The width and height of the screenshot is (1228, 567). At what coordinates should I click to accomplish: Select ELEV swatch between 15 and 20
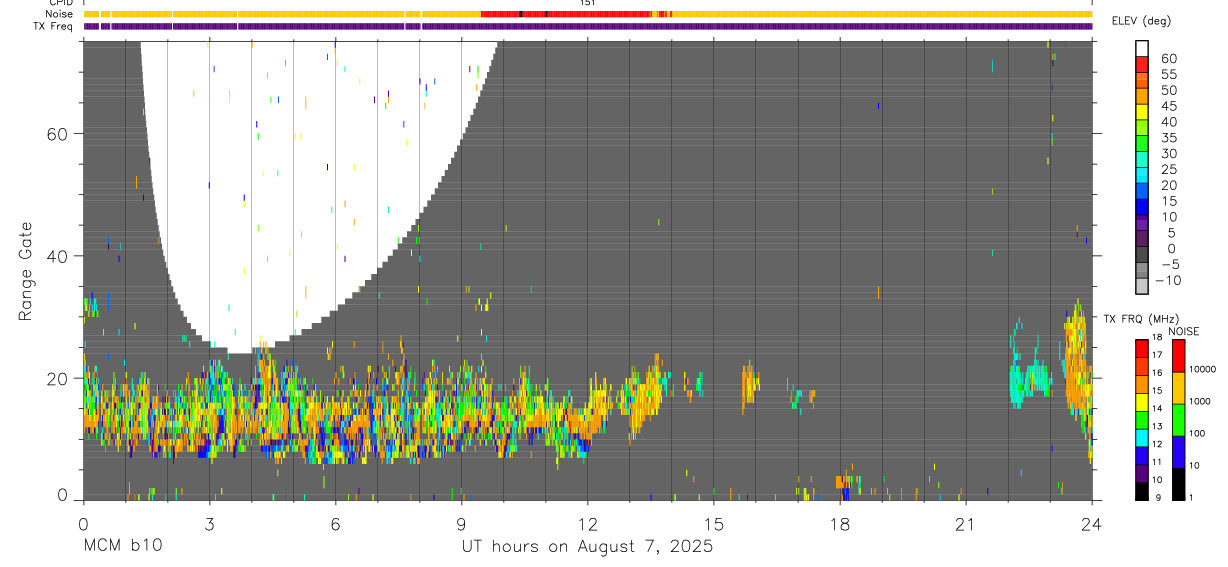1142,191
